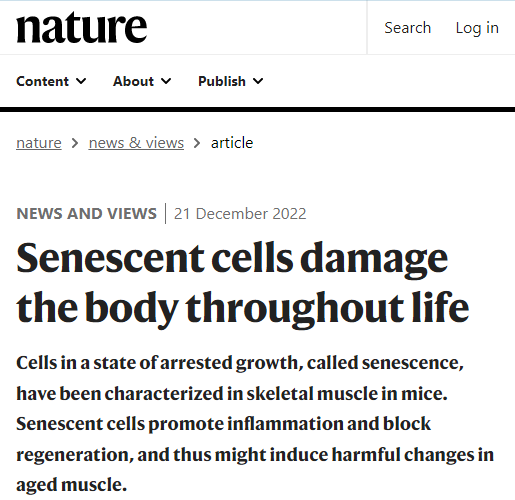Expand the Content menu

[x=51, y=81]
